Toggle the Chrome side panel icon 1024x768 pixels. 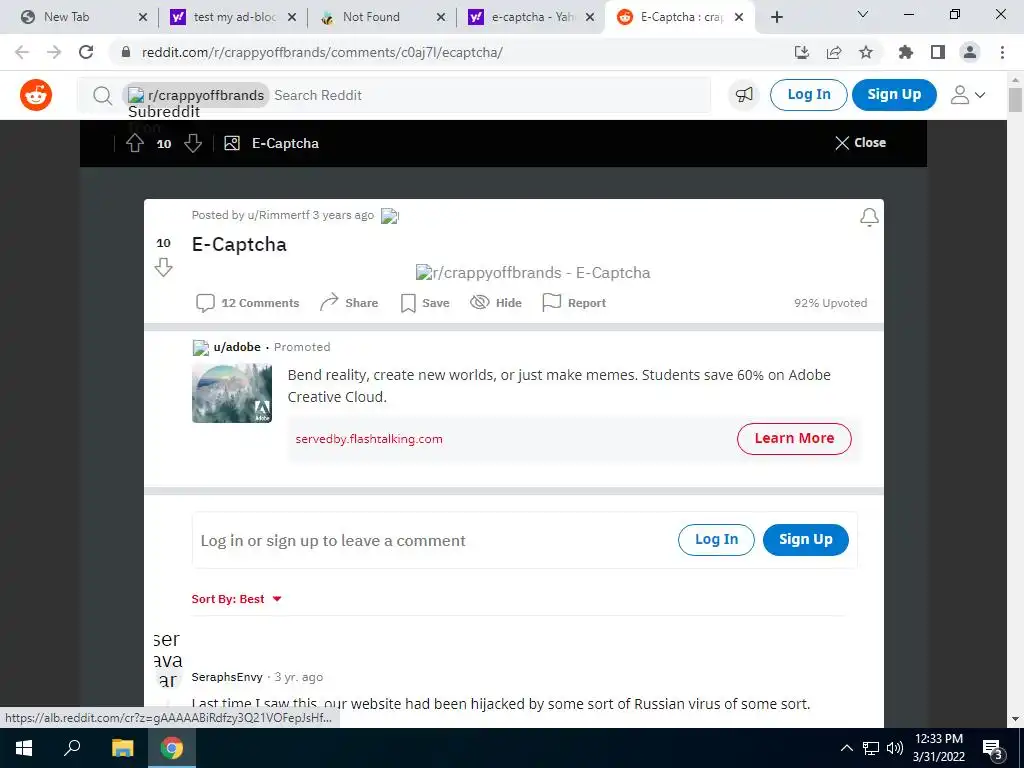point(938,52)
